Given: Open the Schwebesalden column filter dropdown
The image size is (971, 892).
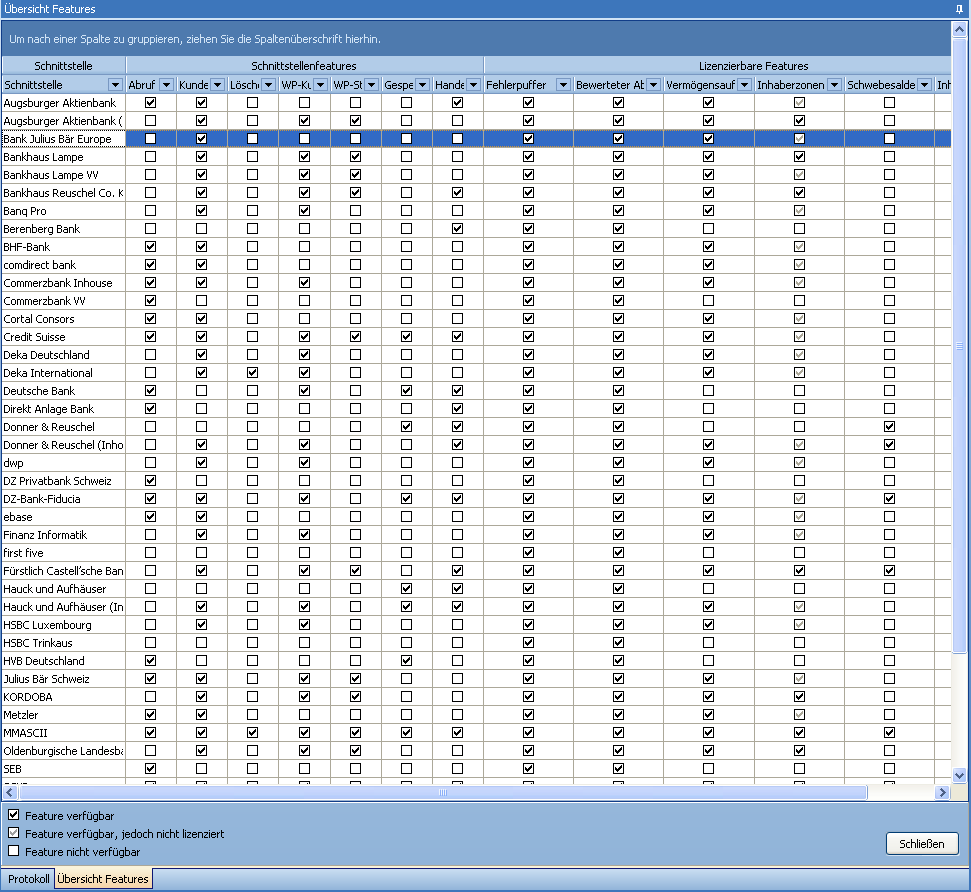Looking at the screenshot, I should coord(924,85).
